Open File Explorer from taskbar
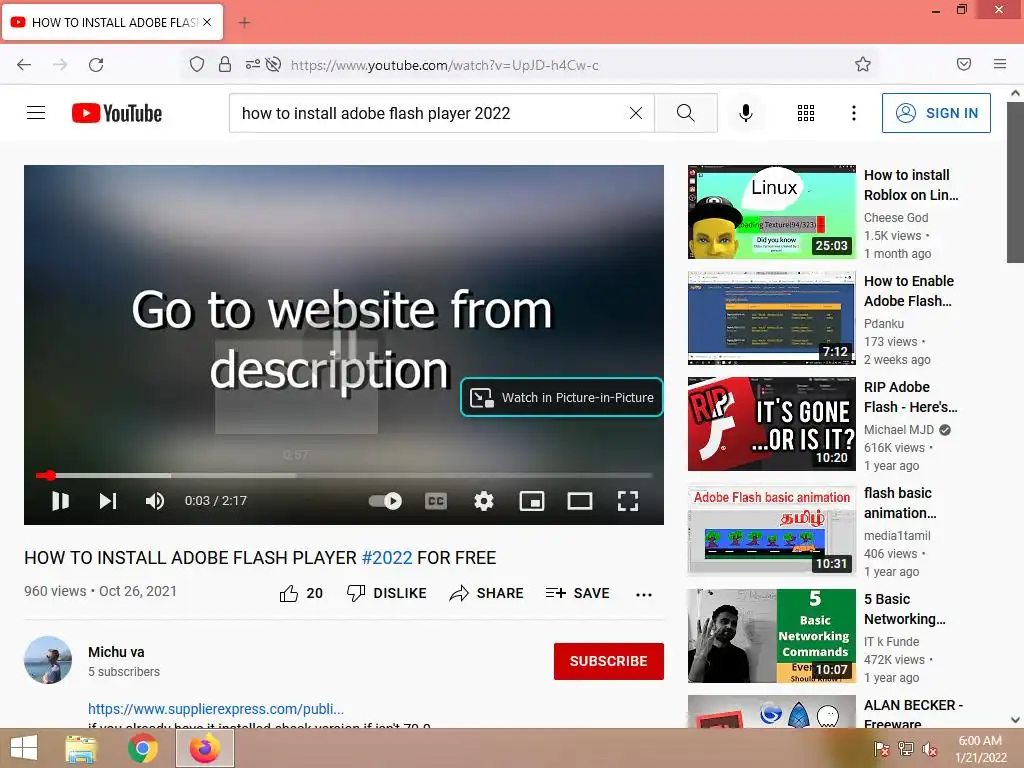1024x768 pixels. 81,748
